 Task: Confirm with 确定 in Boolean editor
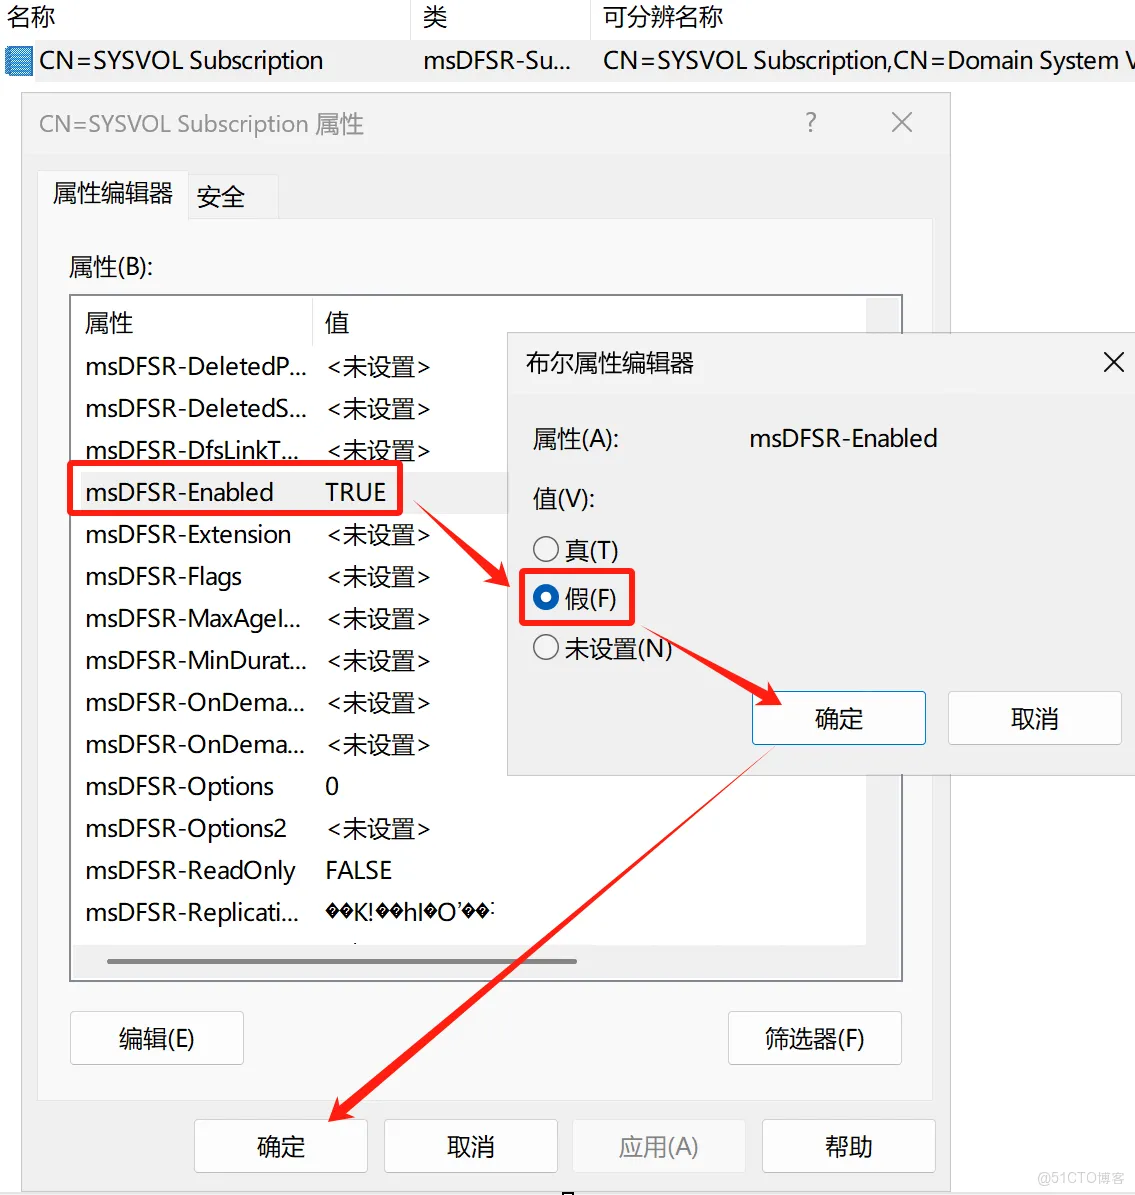pyautogui.click(x=838, y=718)
